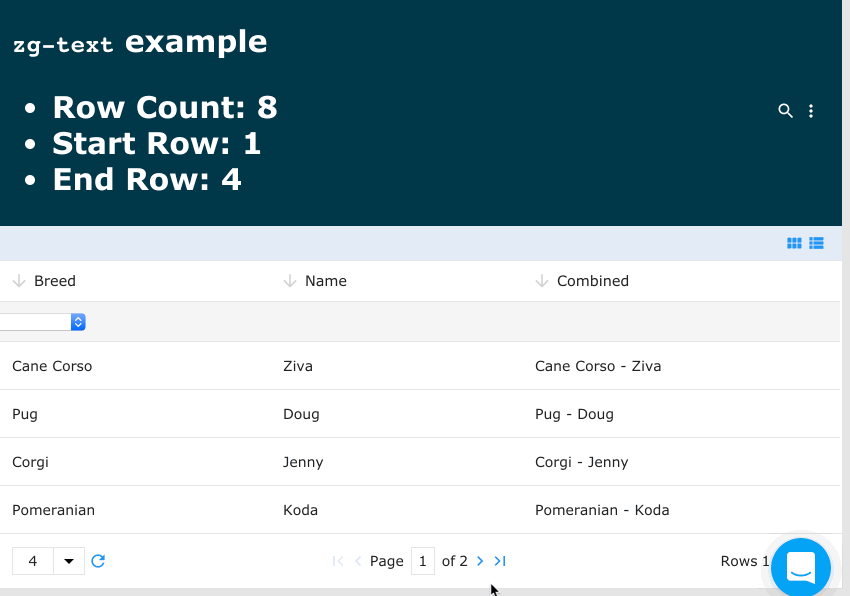Image resolution: width=850 pixels, height=596 pixels.
Task: Toggle sorting on the Name column
Action: coord(324,281)
